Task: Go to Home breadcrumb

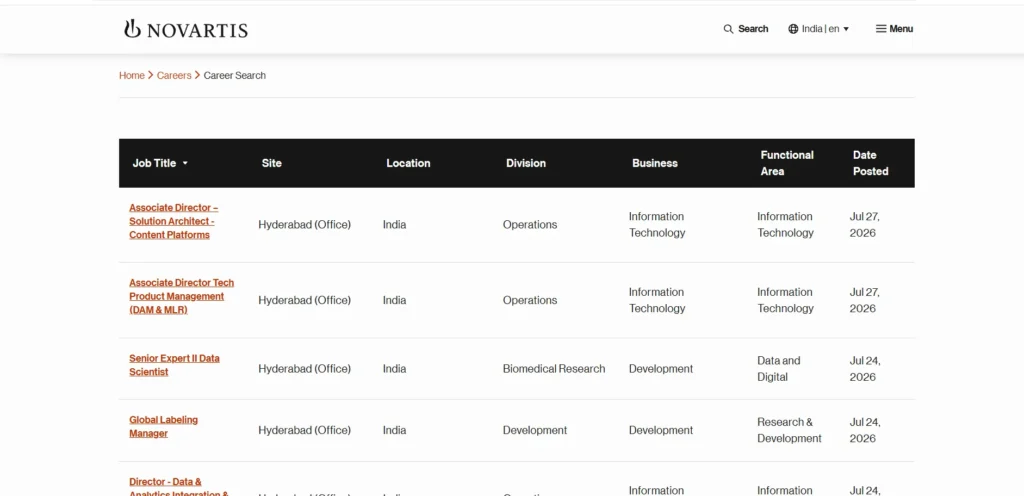Action: pos(131,76)
